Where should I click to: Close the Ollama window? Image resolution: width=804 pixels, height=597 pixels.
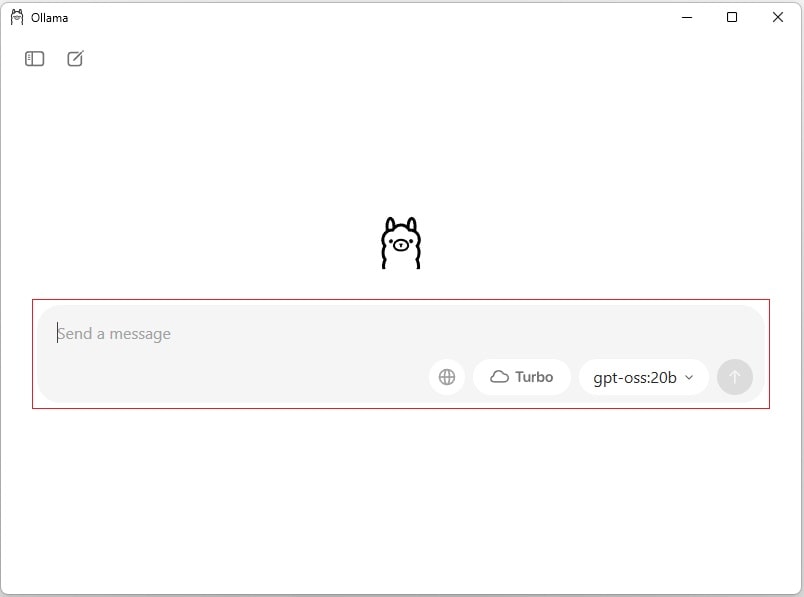777,17
